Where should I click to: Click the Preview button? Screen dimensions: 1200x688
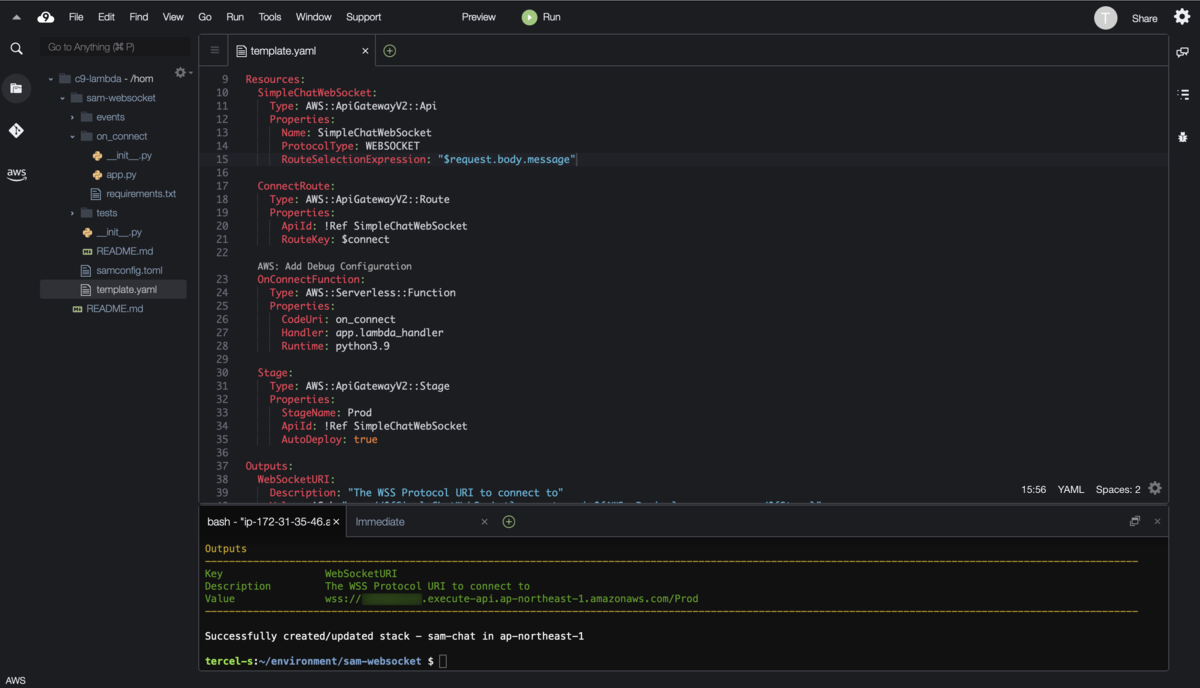coord(479,17)
